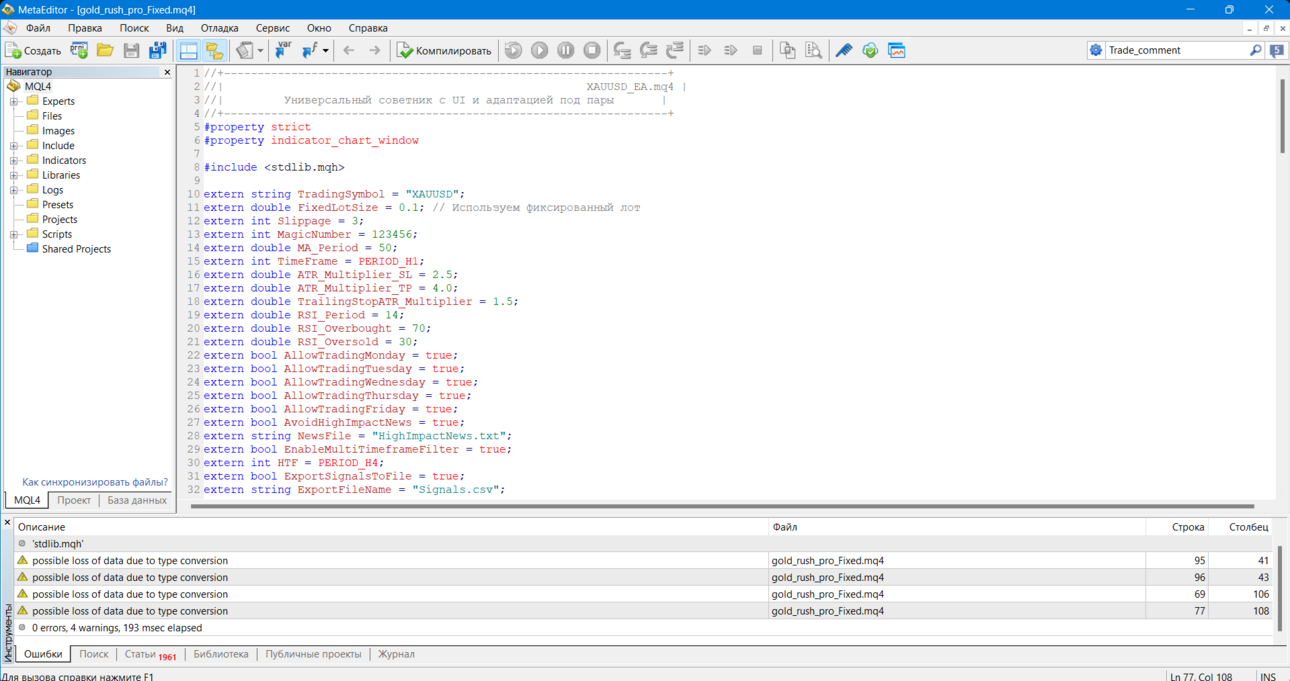Switch to the Библиотека toolbox tab
Viewport: 1290px width, 681px height.
coord(221,654)
